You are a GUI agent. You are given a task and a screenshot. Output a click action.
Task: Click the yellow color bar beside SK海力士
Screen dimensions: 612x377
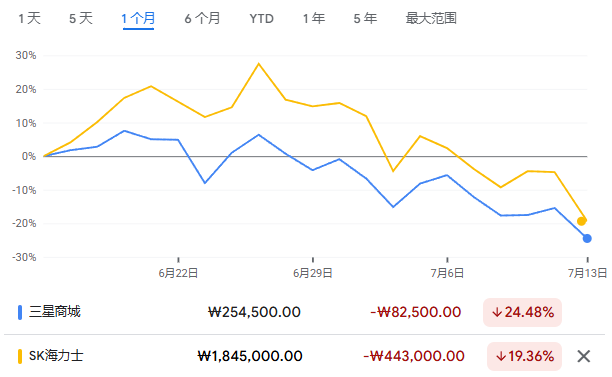tap(20, 356)
